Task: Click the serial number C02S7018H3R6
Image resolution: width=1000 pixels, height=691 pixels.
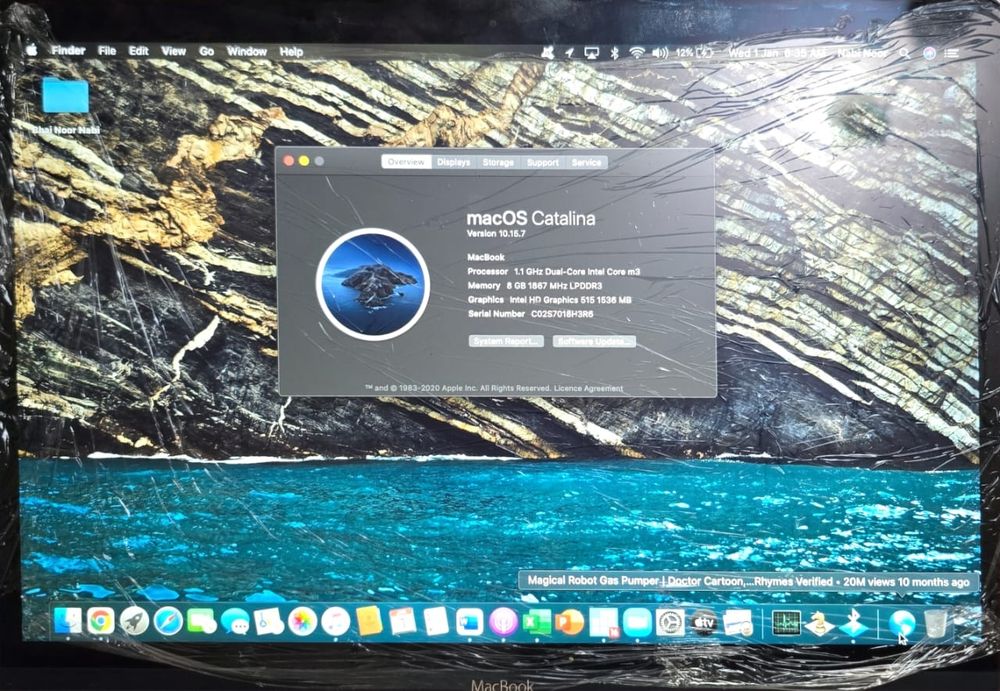Action: (x=562, y=314)
